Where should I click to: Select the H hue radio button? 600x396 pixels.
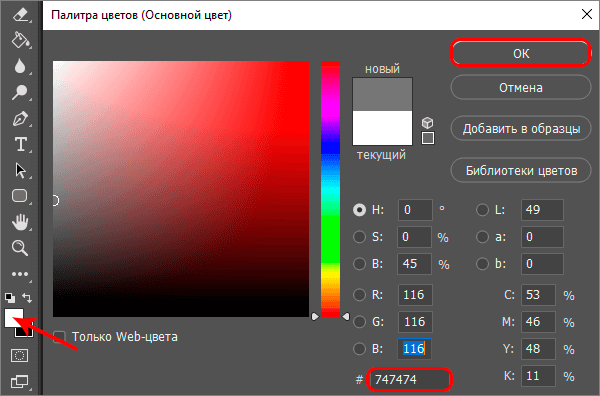[359, 210]
